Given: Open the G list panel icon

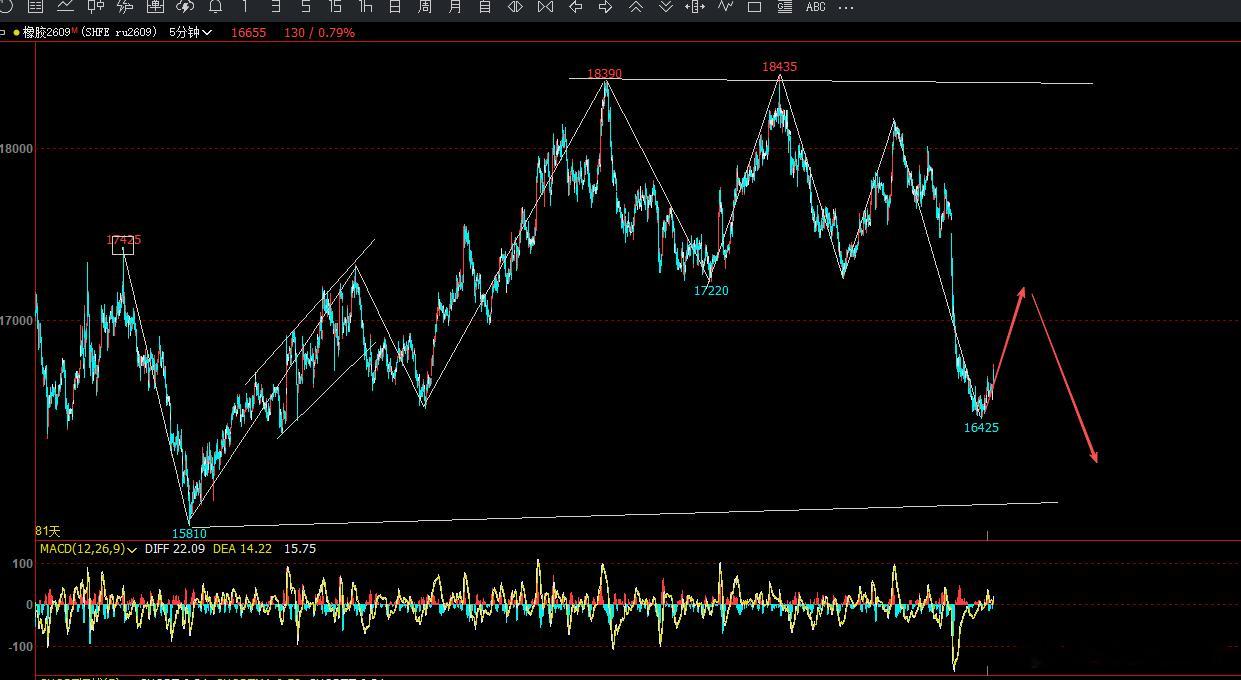Looking at the screenshot, I should [785, 7].
